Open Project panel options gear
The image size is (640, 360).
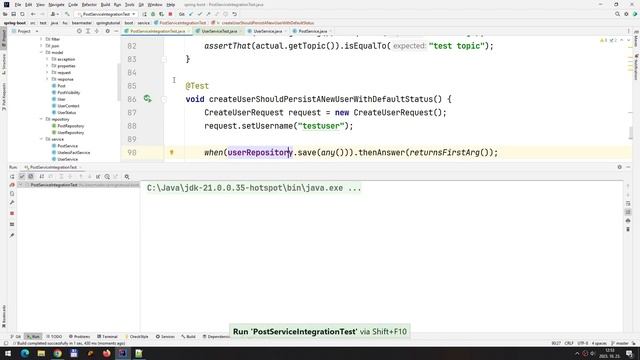(x=107, y=31)
